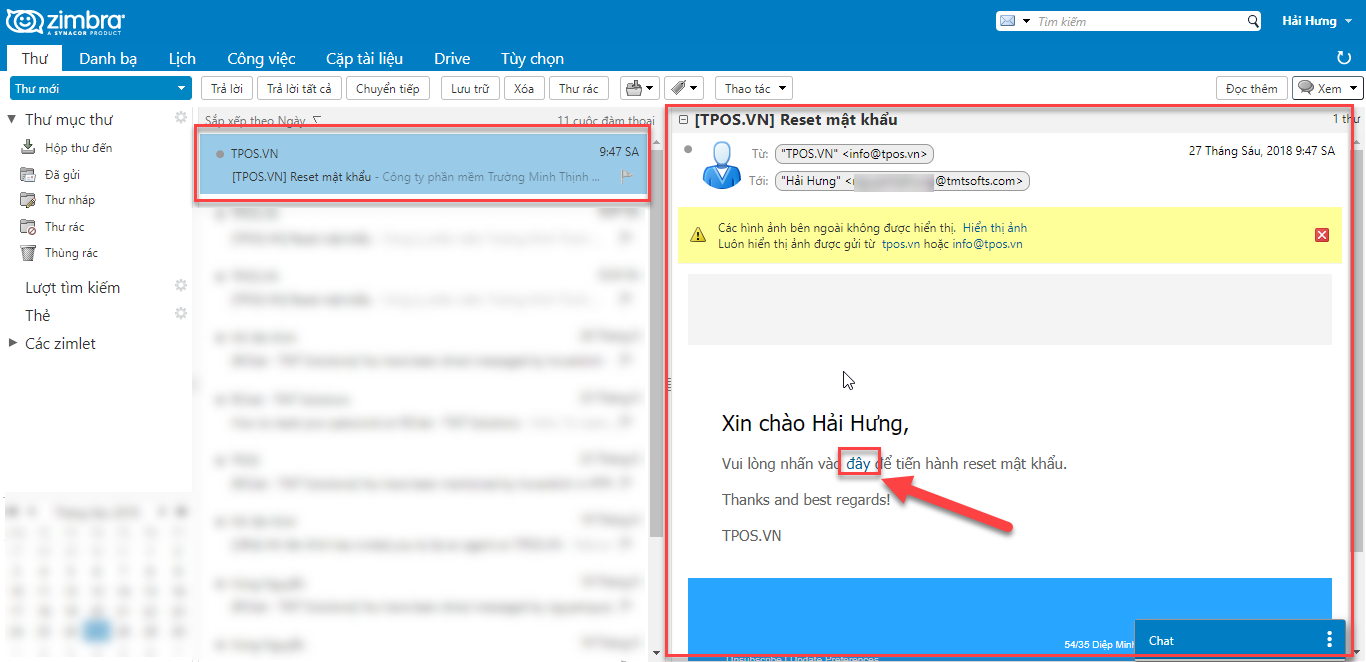Viewport: 1366px width, 662px height.
Task: Click the Lưu trữ archive button
Action: (x=470, y=88)
